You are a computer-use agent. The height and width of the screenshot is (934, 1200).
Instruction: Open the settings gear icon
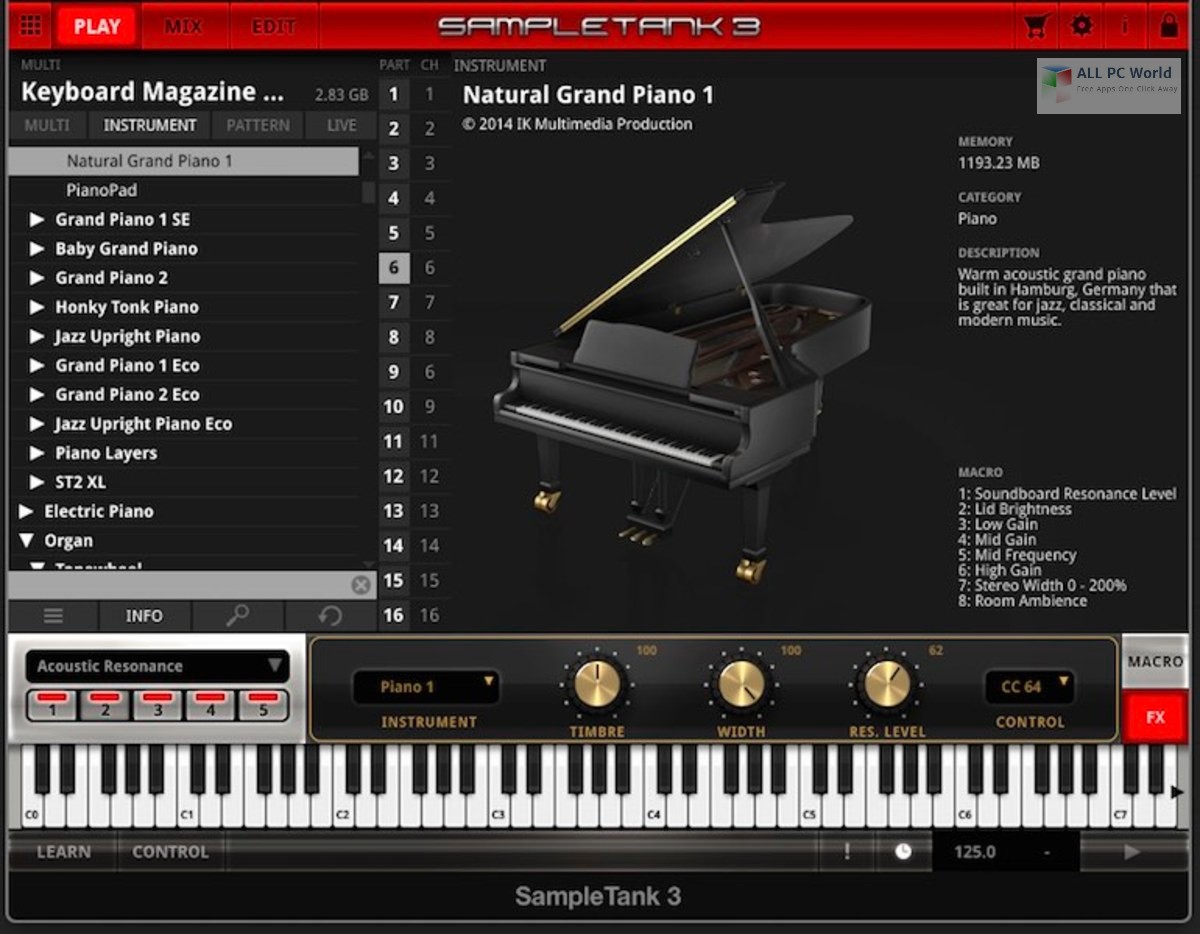coord(1082,26)
